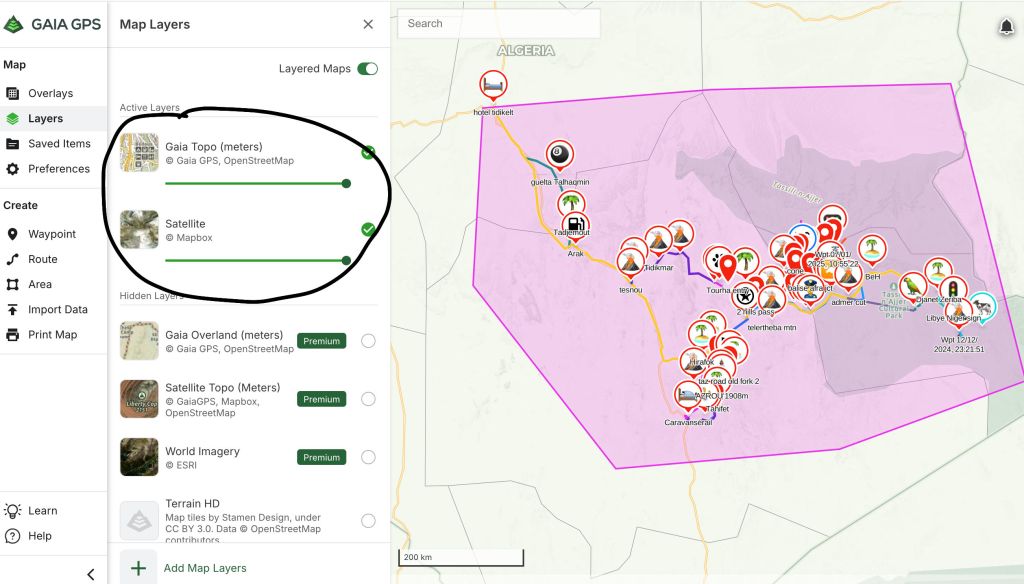
Task: Click the Caravanserail waypoint marker
Action: tap(688, 396)
